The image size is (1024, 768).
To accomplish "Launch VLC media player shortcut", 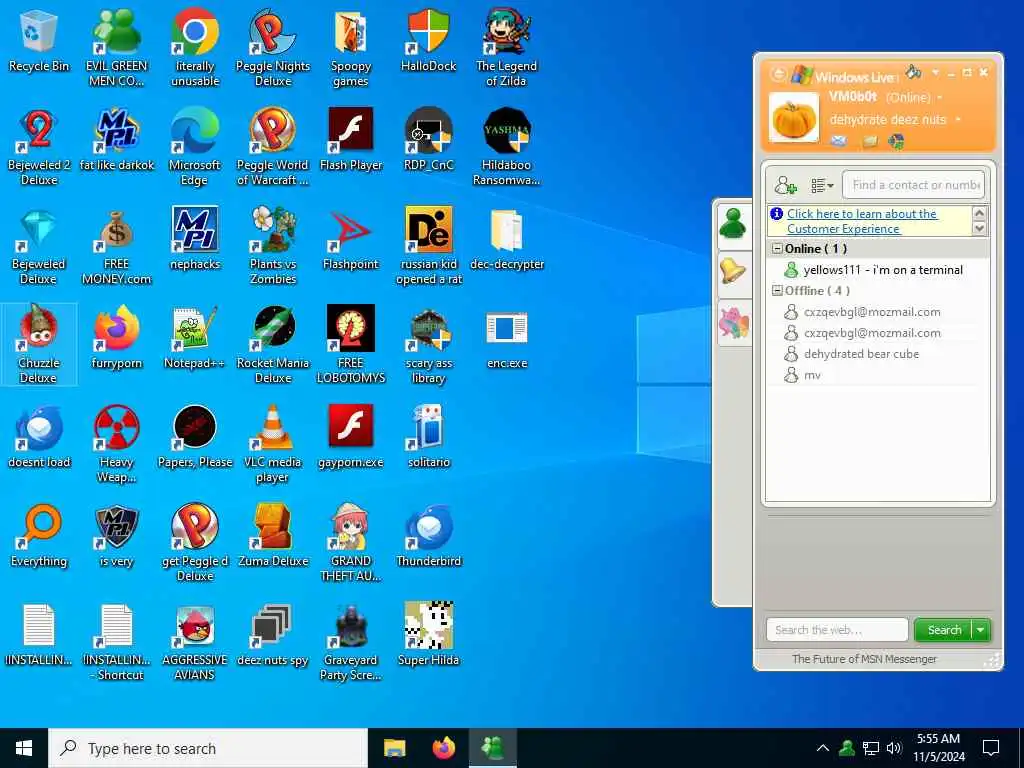I will 273,445.
